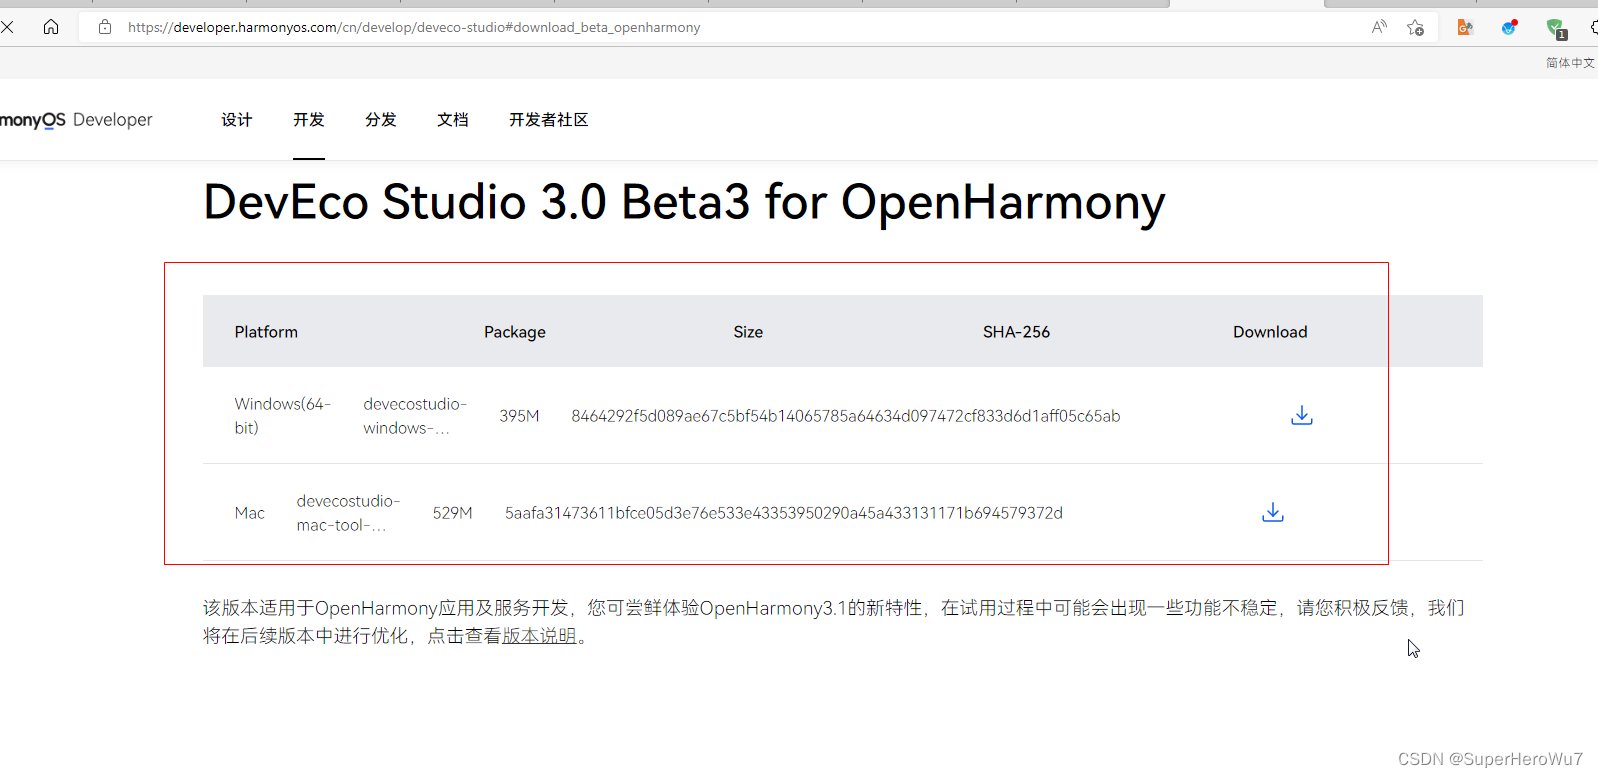Image resolution: width=1598 pixels, height=777 pixels.
Task: Click the Windows(64-bit) platform cell
Action: [282, 415]
